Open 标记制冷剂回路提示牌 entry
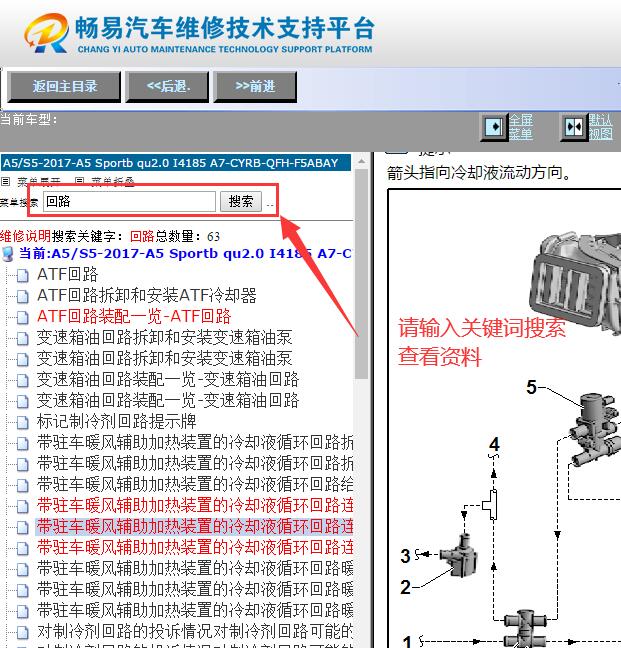Screen dimensions: 621x648 click(116, 422)
